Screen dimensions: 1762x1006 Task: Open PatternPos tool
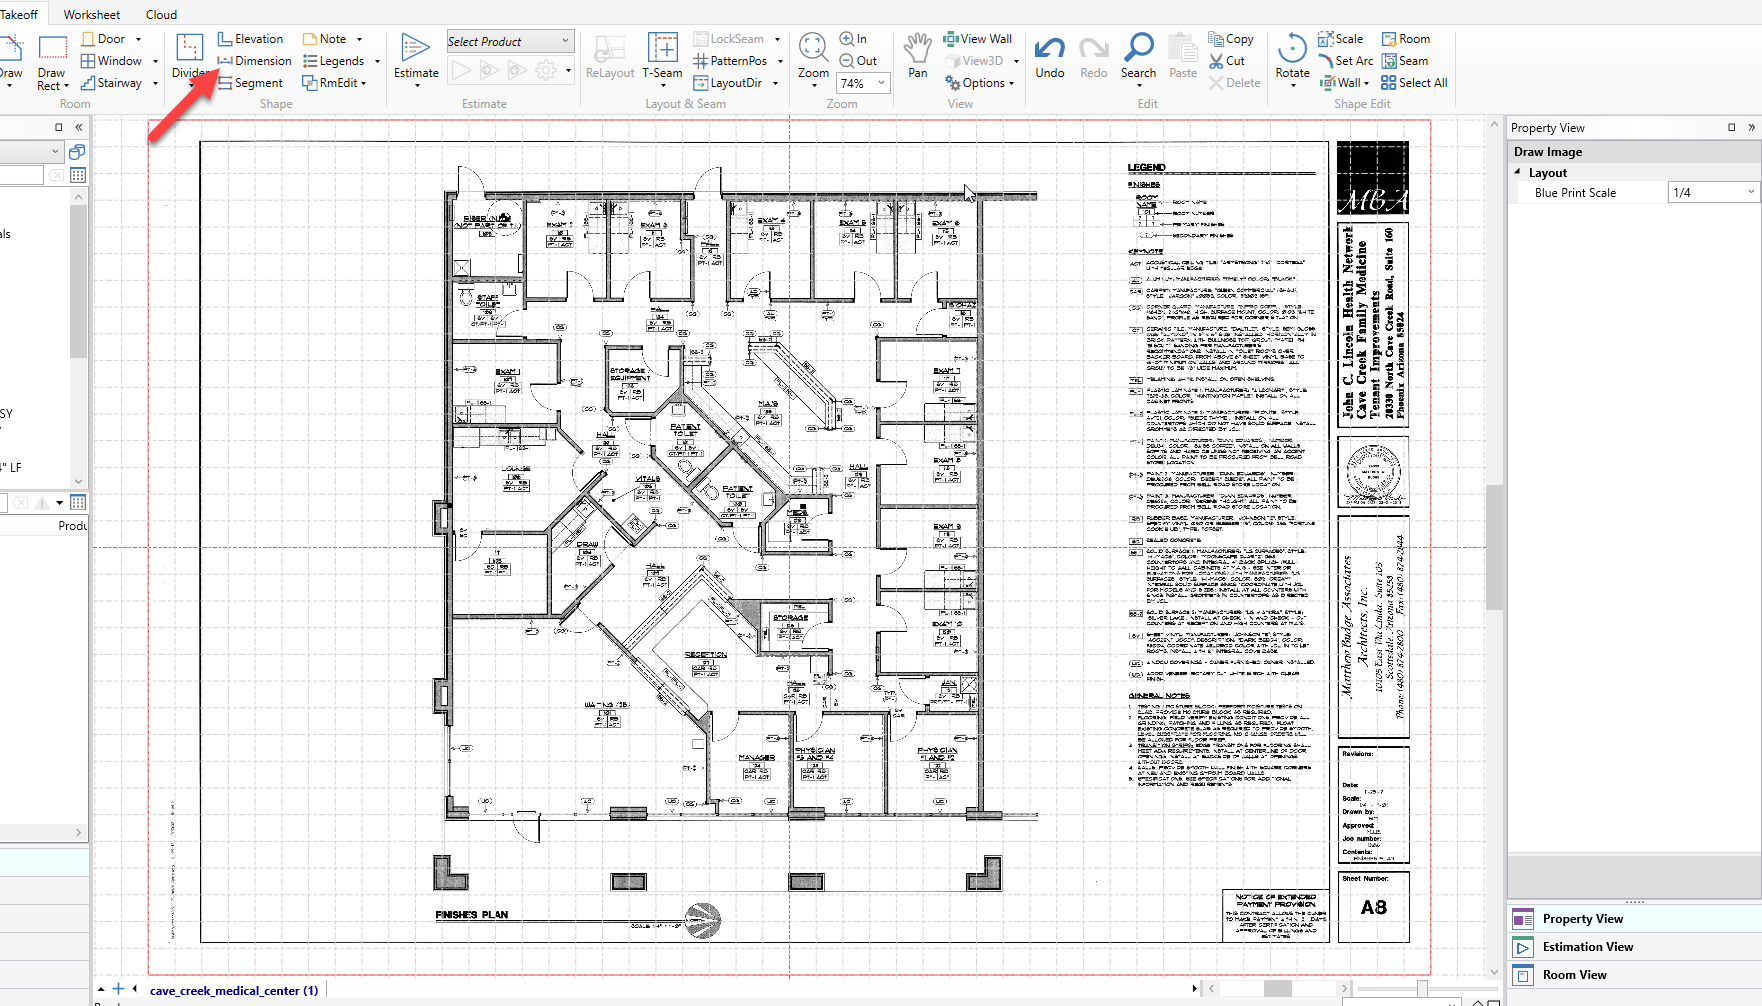[730, 61]
